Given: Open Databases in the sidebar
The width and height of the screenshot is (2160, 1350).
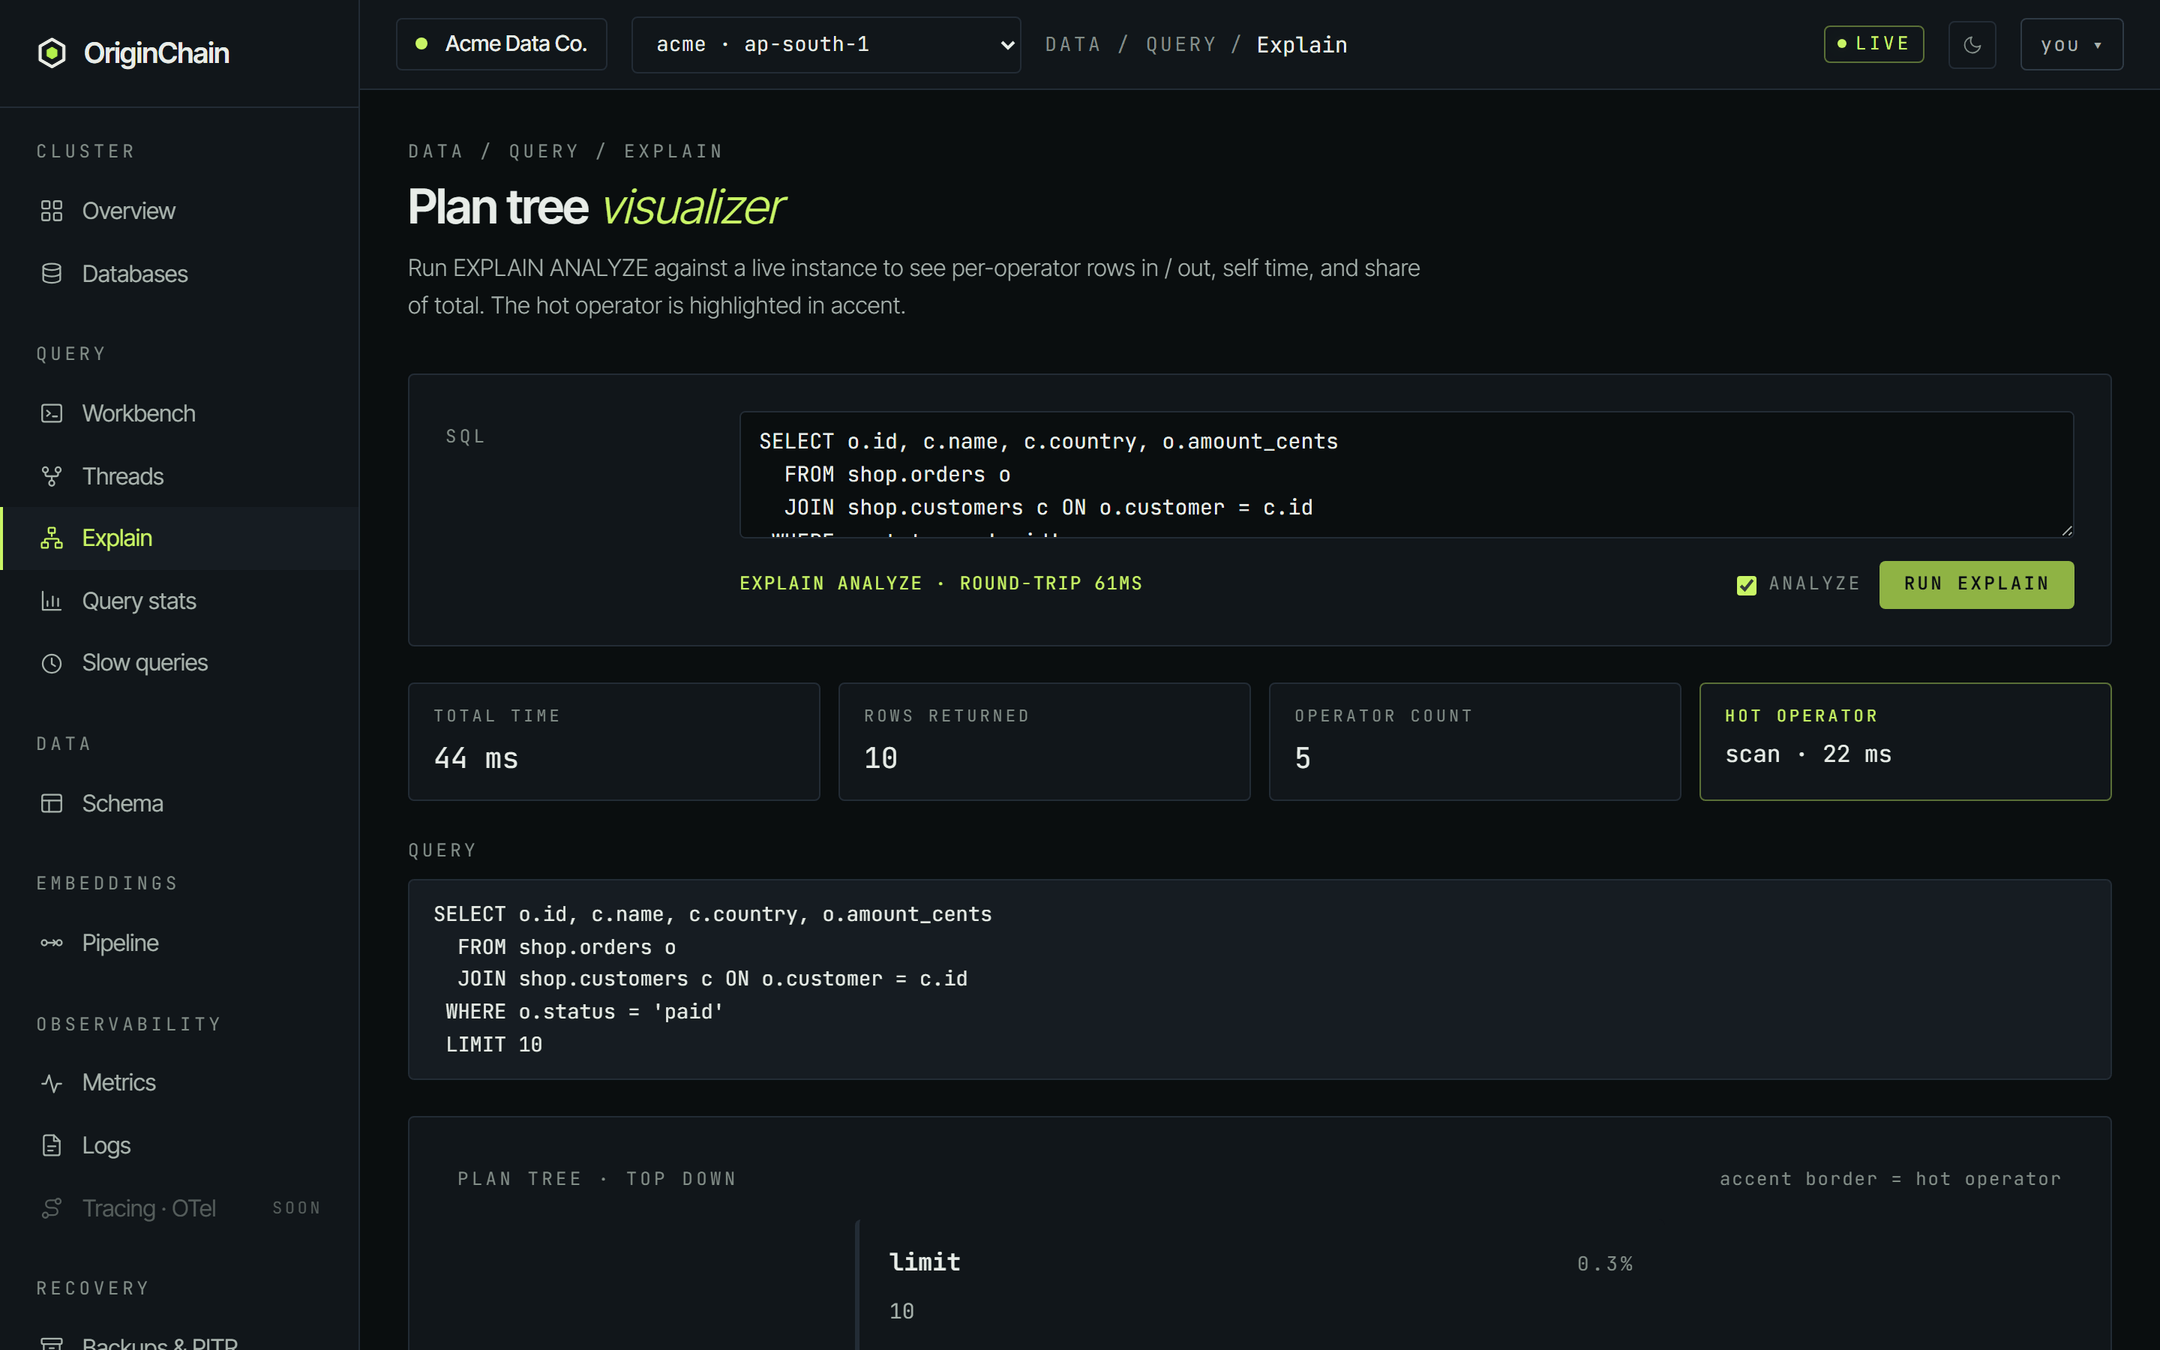Looking at the screenshot, I should [x=180, y=274].
